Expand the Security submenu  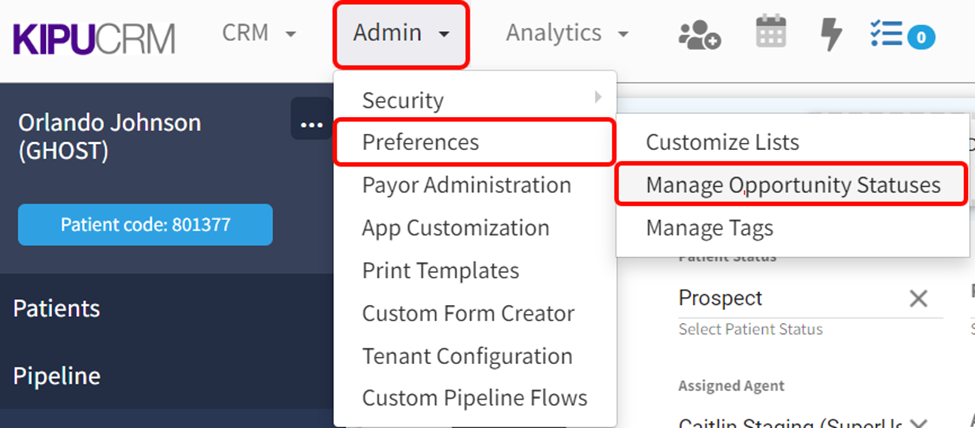(476, 100)
